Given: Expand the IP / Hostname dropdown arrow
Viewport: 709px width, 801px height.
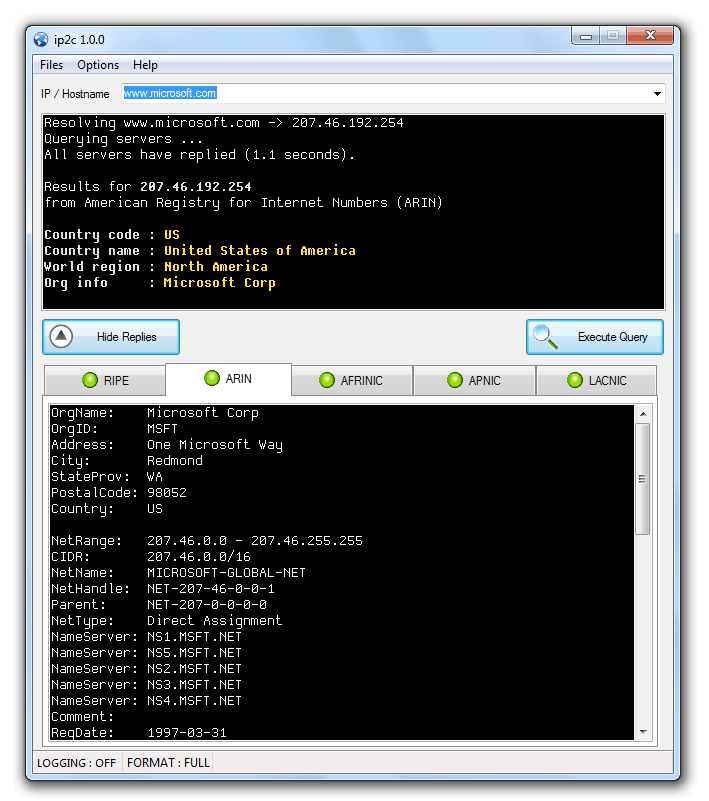Looking at the screenshot, I should coord(657,94).
